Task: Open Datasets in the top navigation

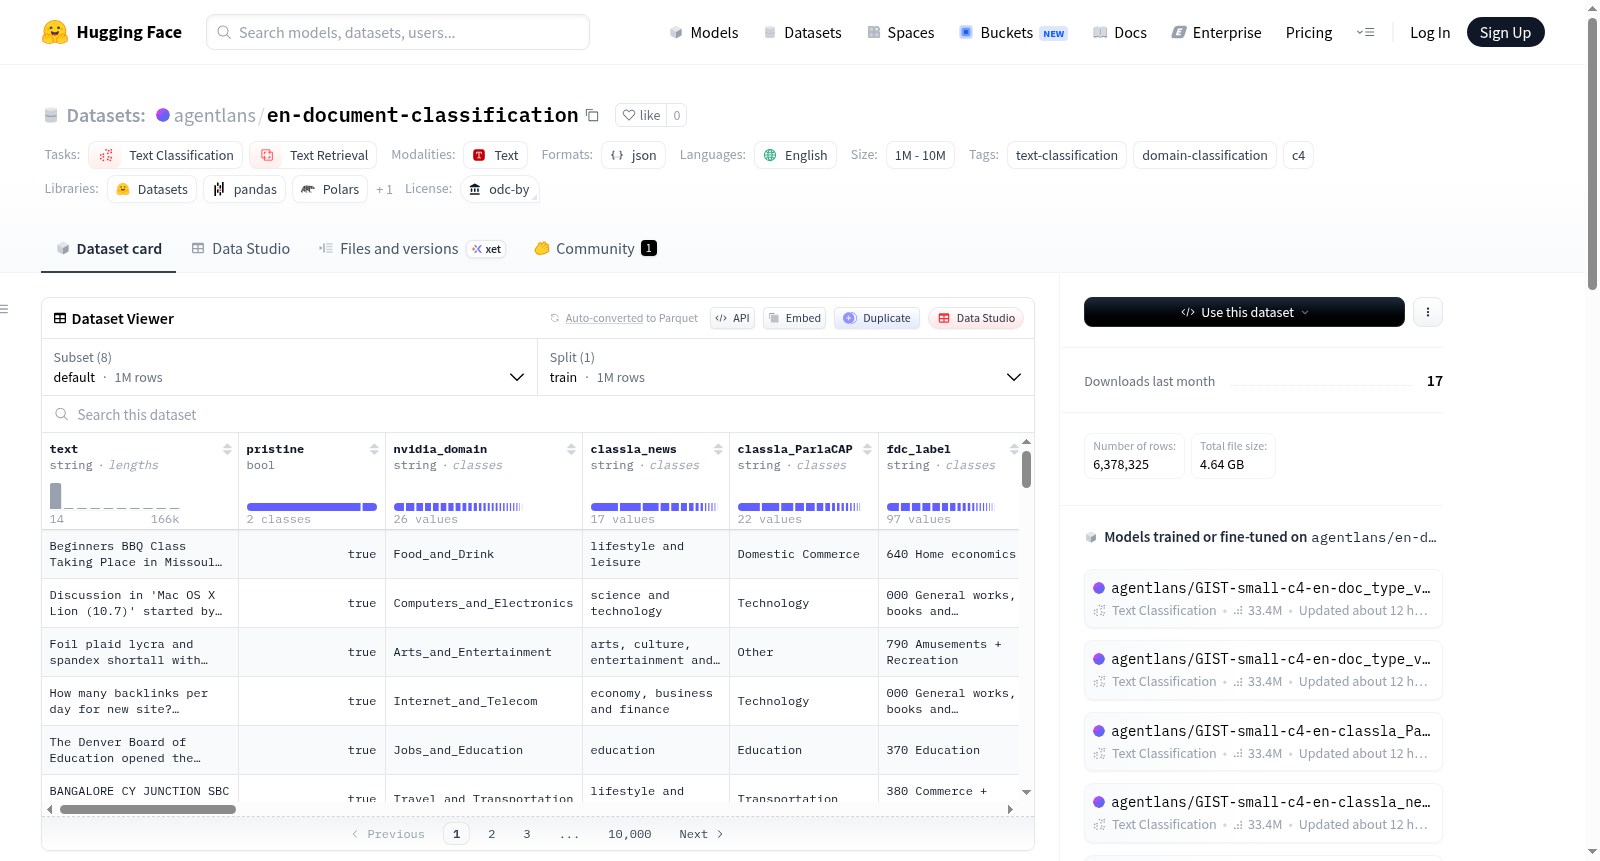Action: tap(802, 33)
